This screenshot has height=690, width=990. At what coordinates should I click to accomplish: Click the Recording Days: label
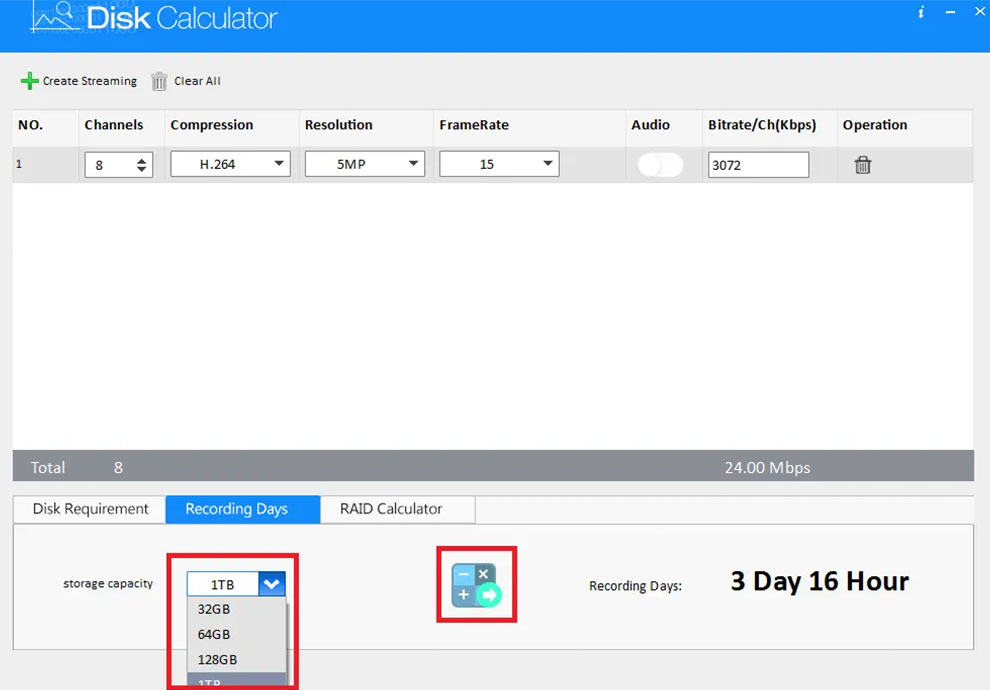(x=635, y=586)
